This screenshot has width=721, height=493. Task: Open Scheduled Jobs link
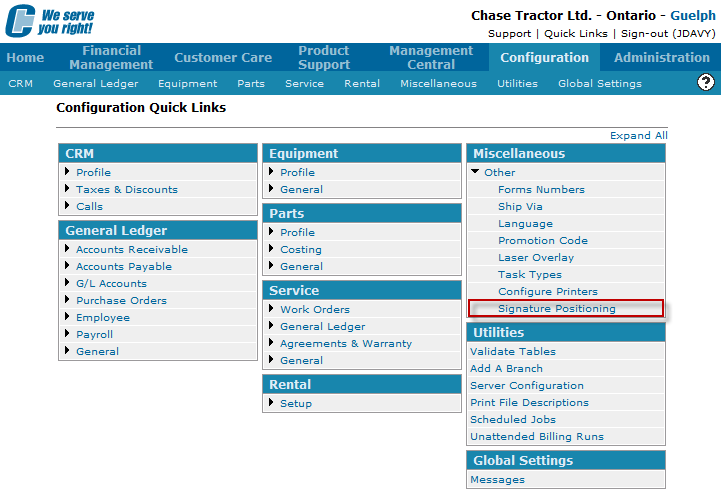pyautogui.click(x=513, y=419)
